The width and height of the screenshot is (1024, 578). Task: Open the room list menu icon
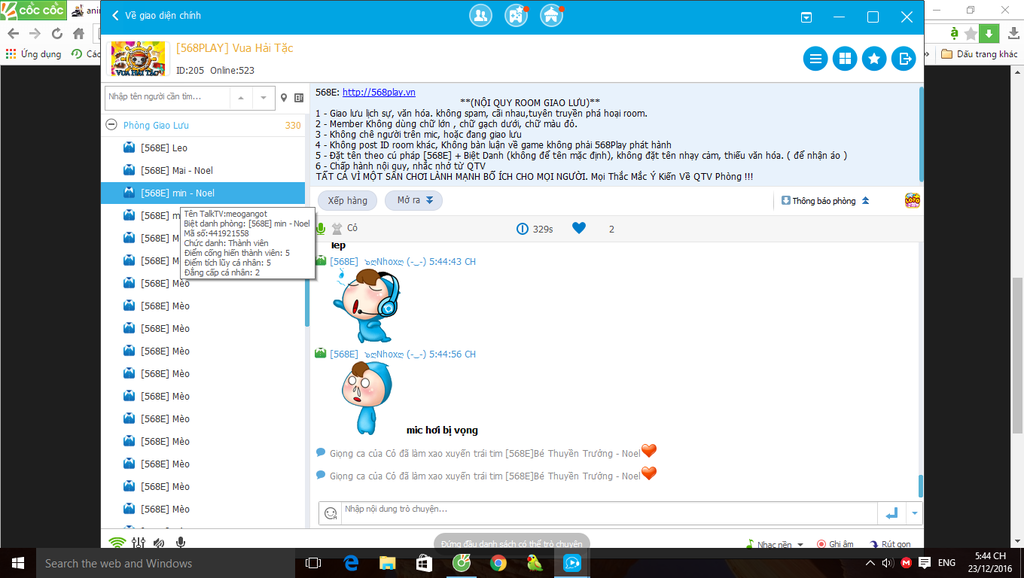[x=816, y=59]
